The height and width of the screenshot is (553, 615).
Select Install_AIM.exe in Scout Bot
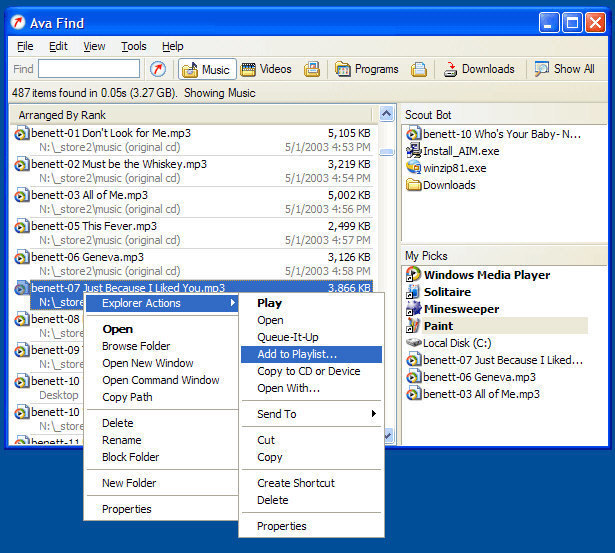453,151
